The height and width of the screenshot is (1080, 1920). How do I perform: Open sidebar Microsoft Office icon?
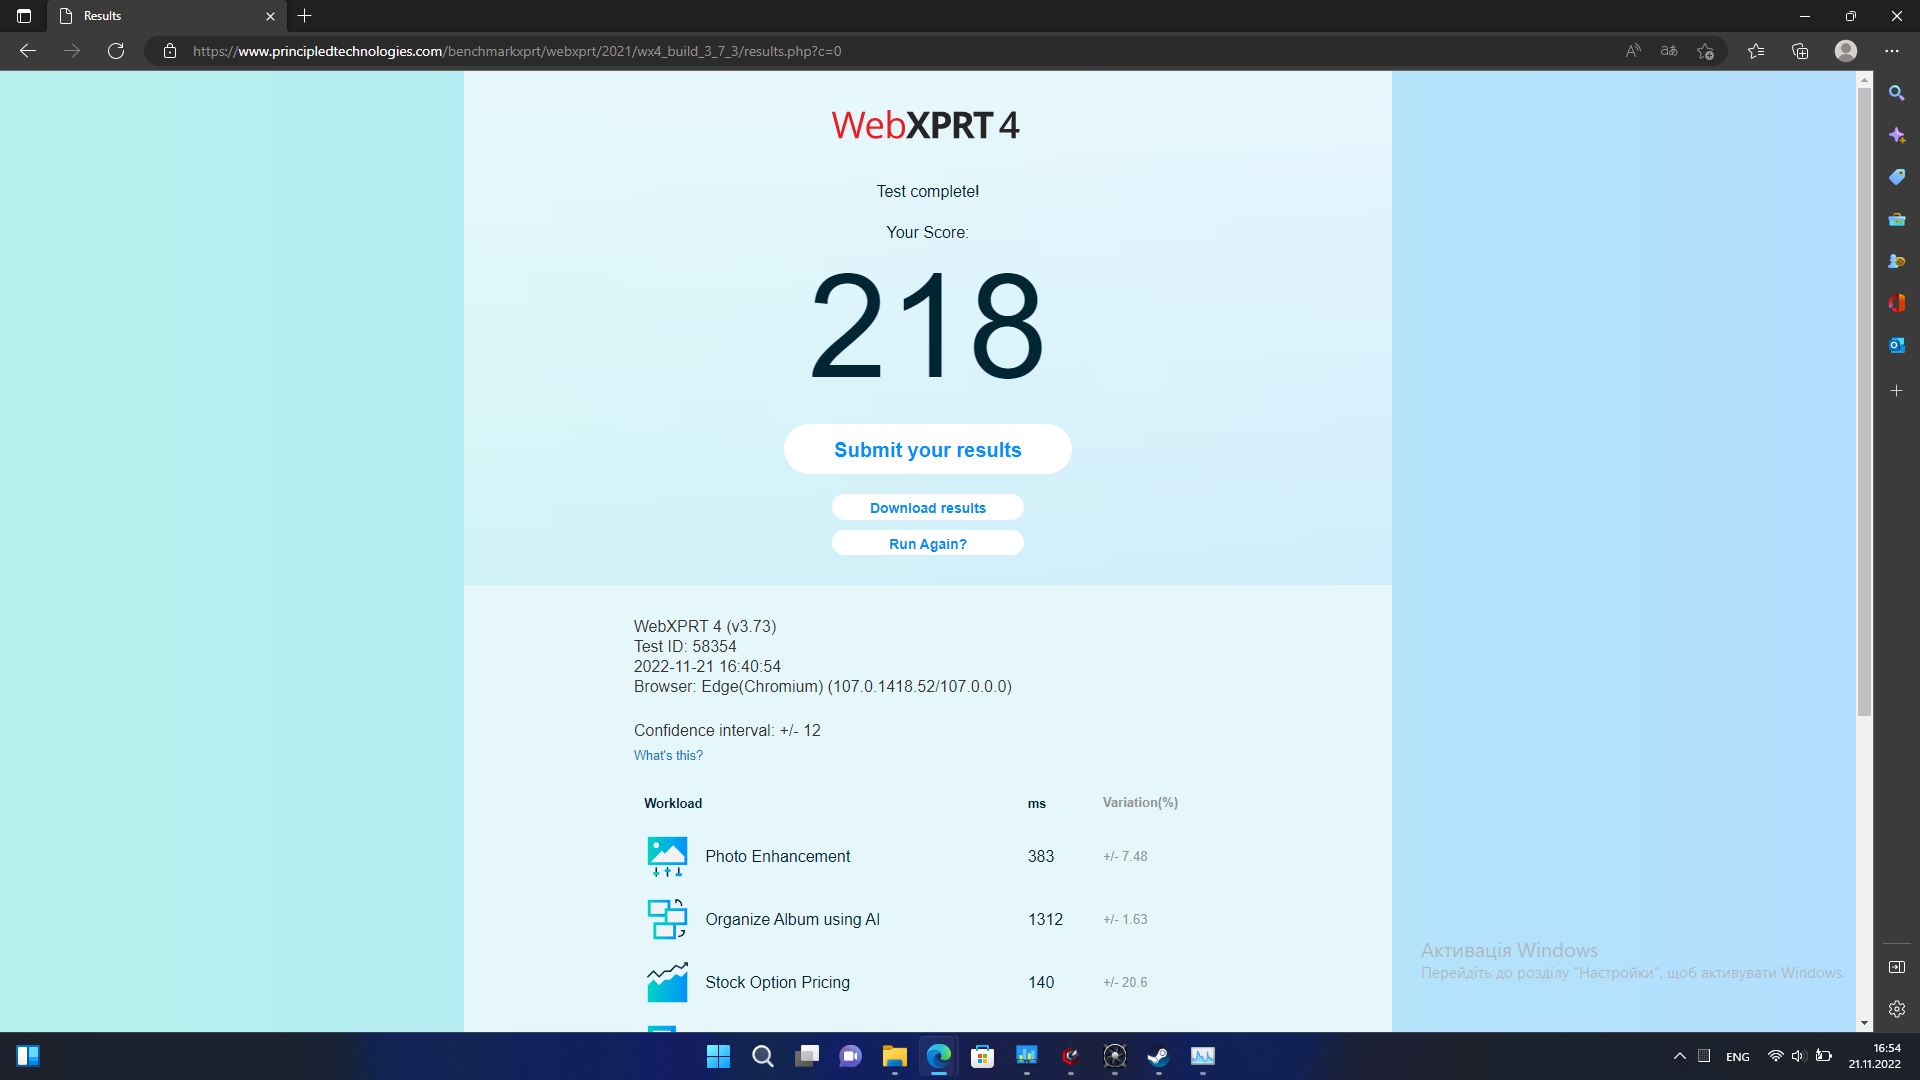[1897, 303]
